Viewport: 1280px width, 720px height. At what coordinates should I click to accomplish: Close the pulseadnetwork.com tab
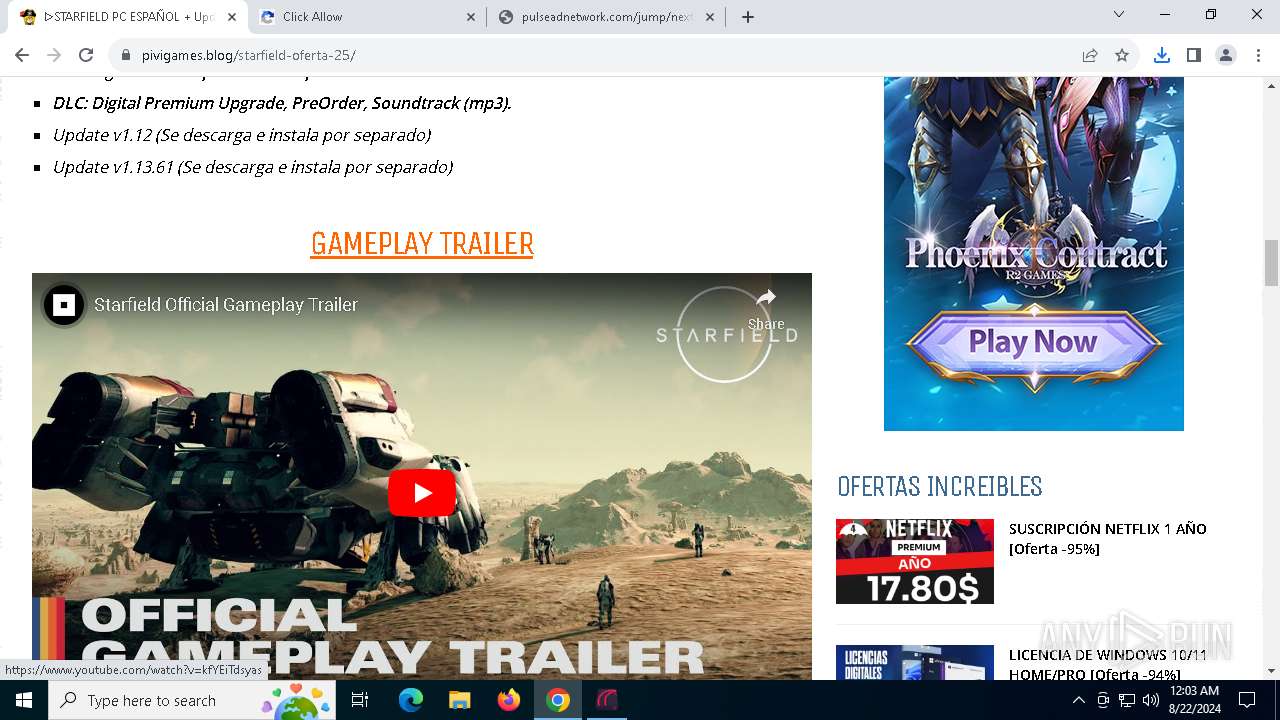(711, 17)
